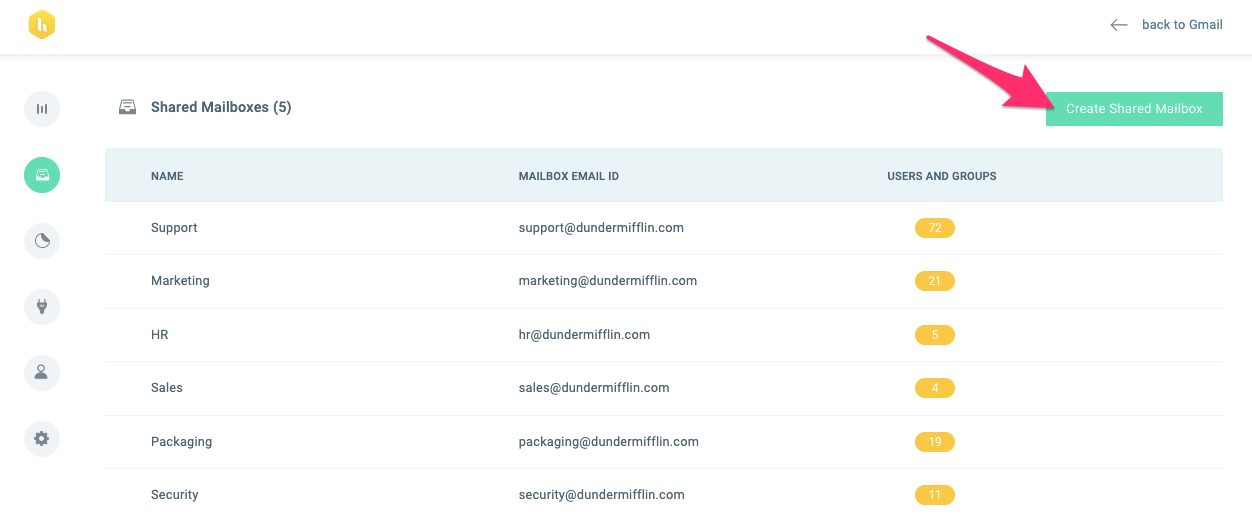Click marketing@dundermifflin.com email
1252x521 pixels.
[x=608, y=281]
